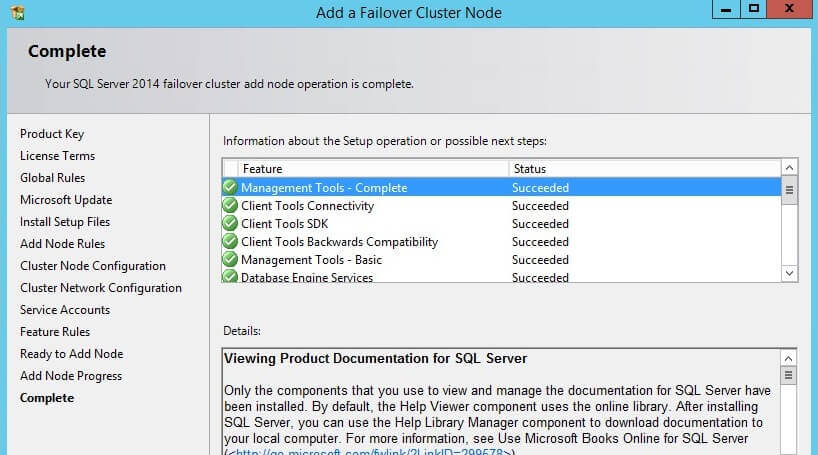The height and width of the screenshot is (455, 818).
Task: Click Succeeded status for Management Tools - Basic
Action: click(x=540, y=259)
